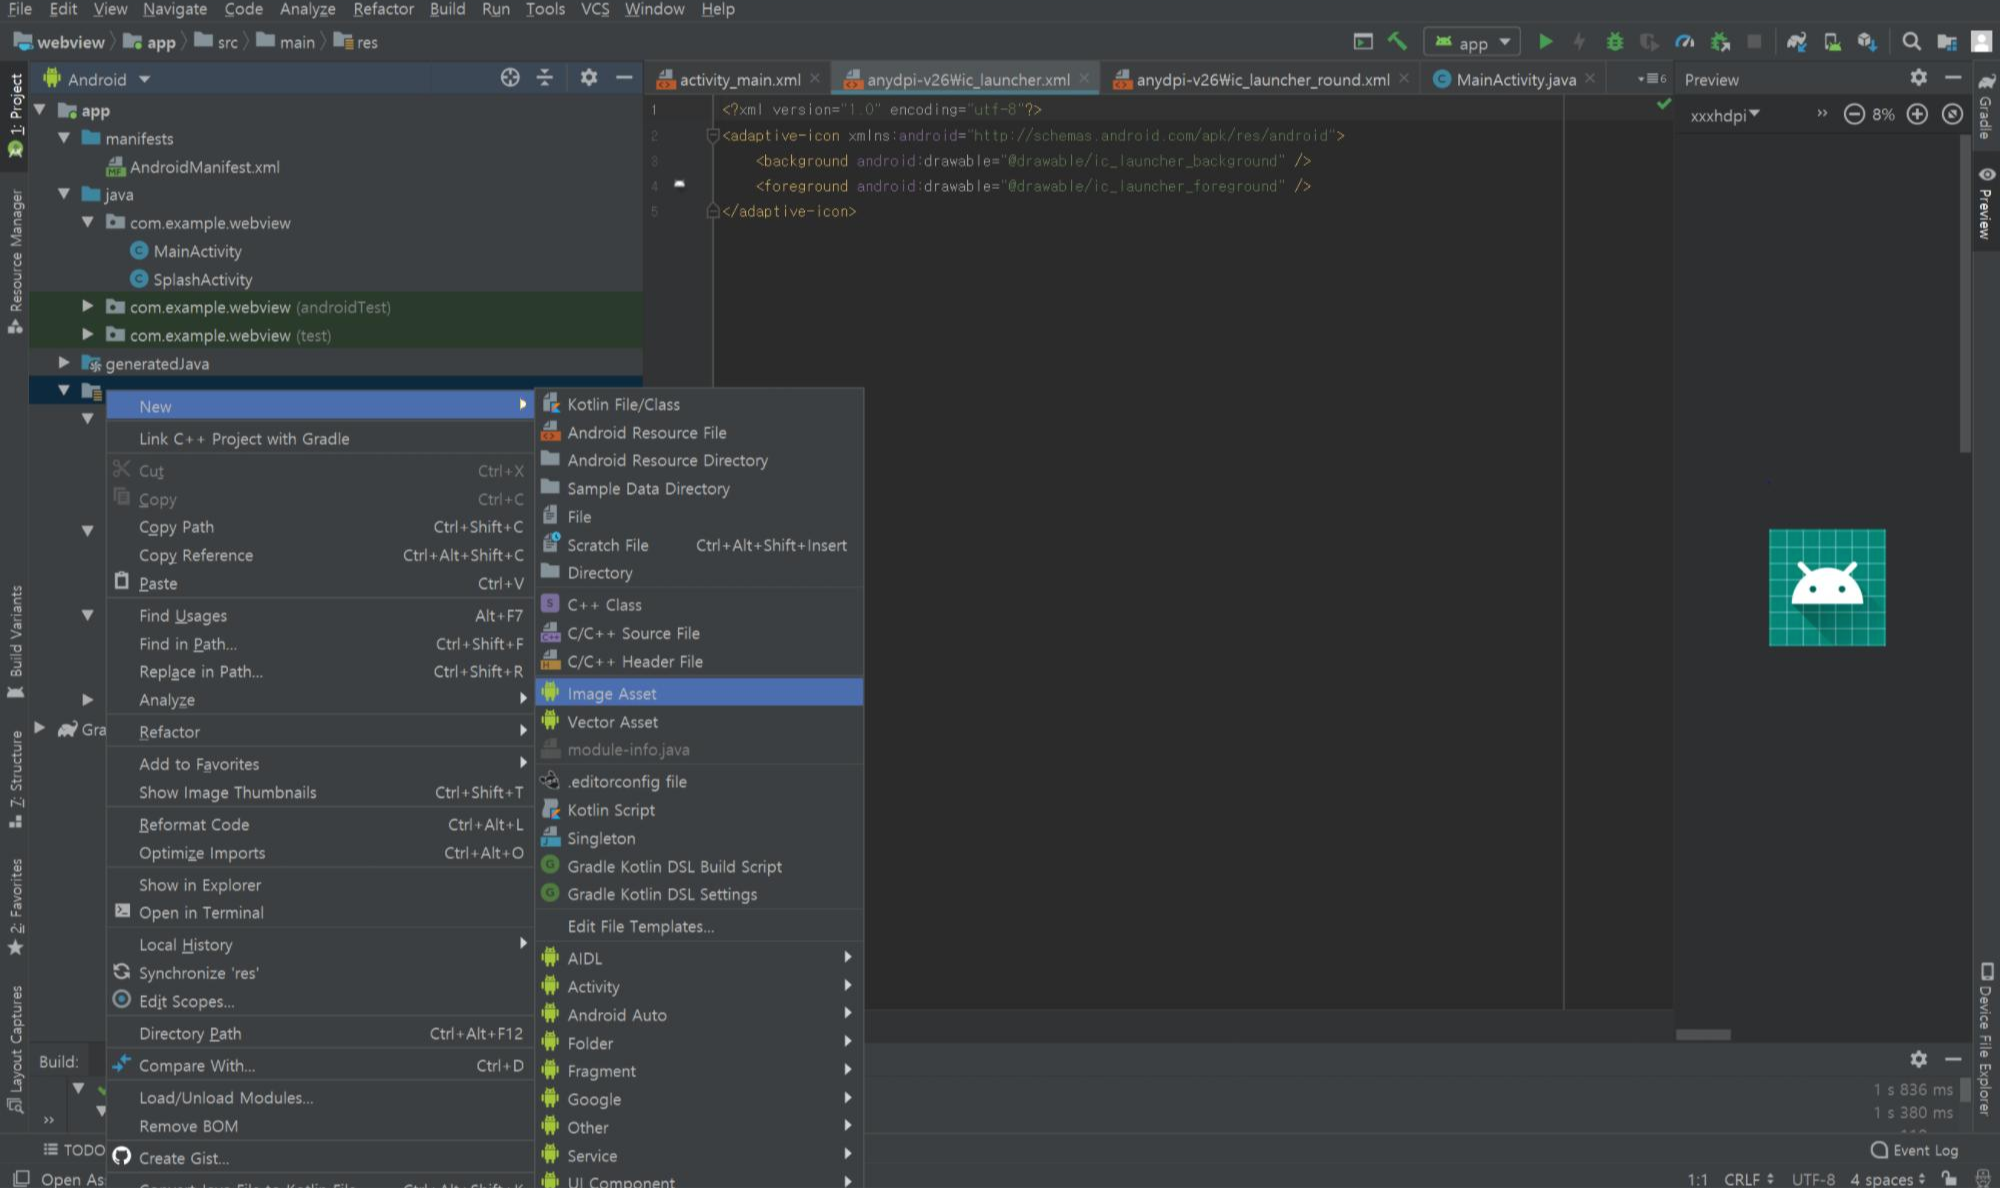Open the Android Profiler gauge icon

pos(1685,42)
